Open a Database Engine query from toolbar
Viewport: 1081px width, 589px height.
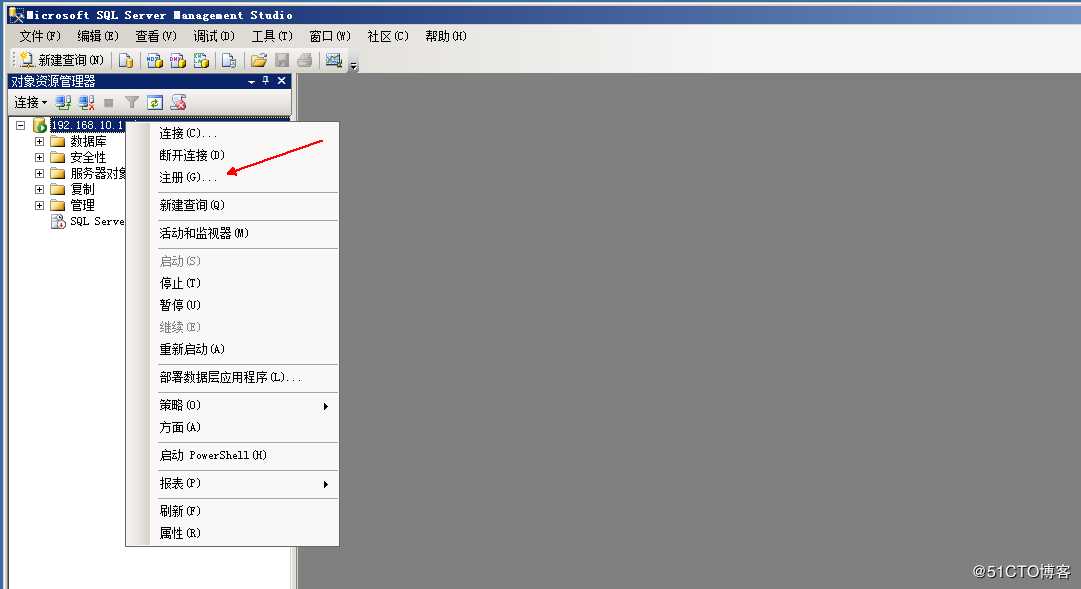coord(125,61)
